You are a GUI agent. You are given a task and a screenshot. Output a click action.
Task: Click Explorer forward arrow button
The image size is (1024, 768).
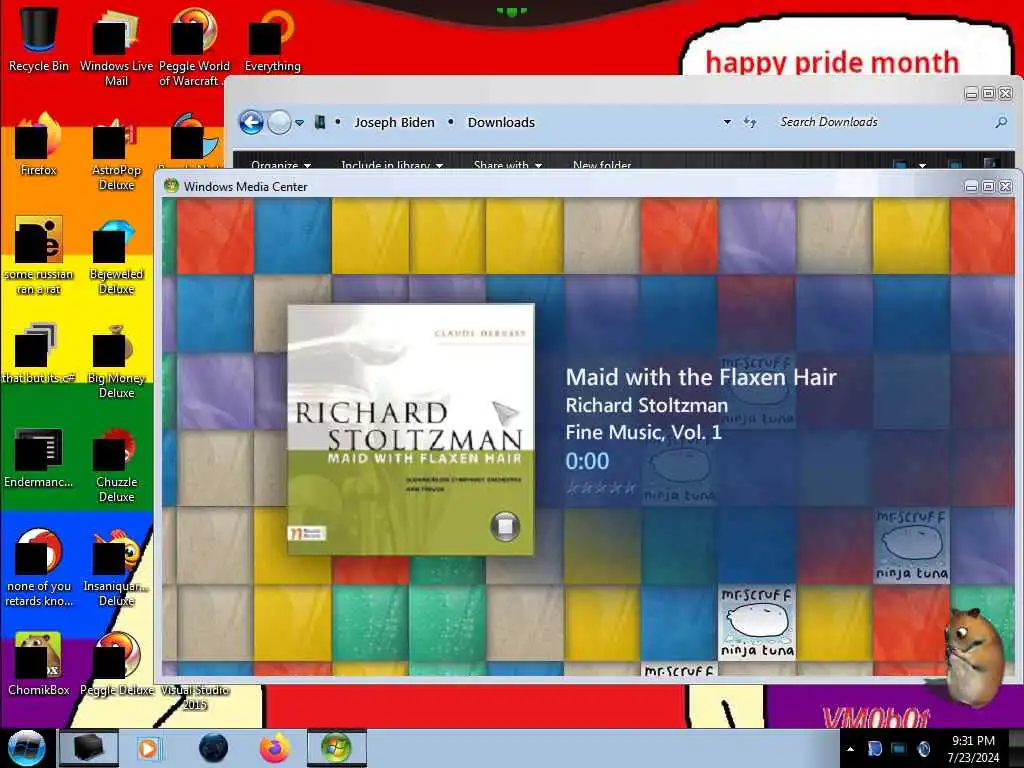point(280,122)
